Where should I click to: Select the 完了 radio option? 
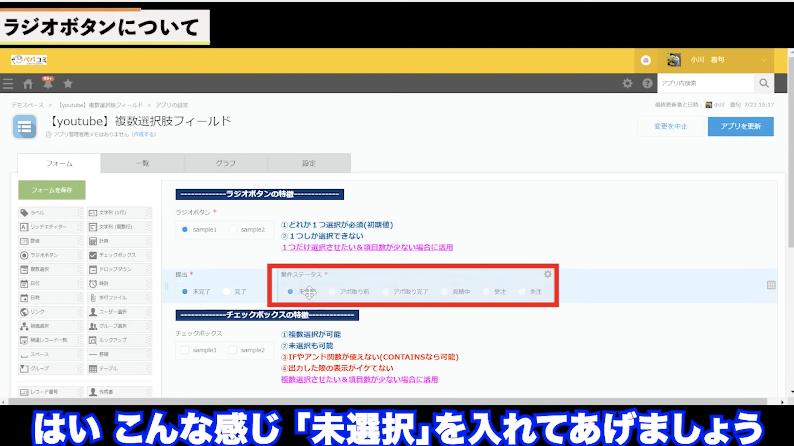tap(227, 291)
